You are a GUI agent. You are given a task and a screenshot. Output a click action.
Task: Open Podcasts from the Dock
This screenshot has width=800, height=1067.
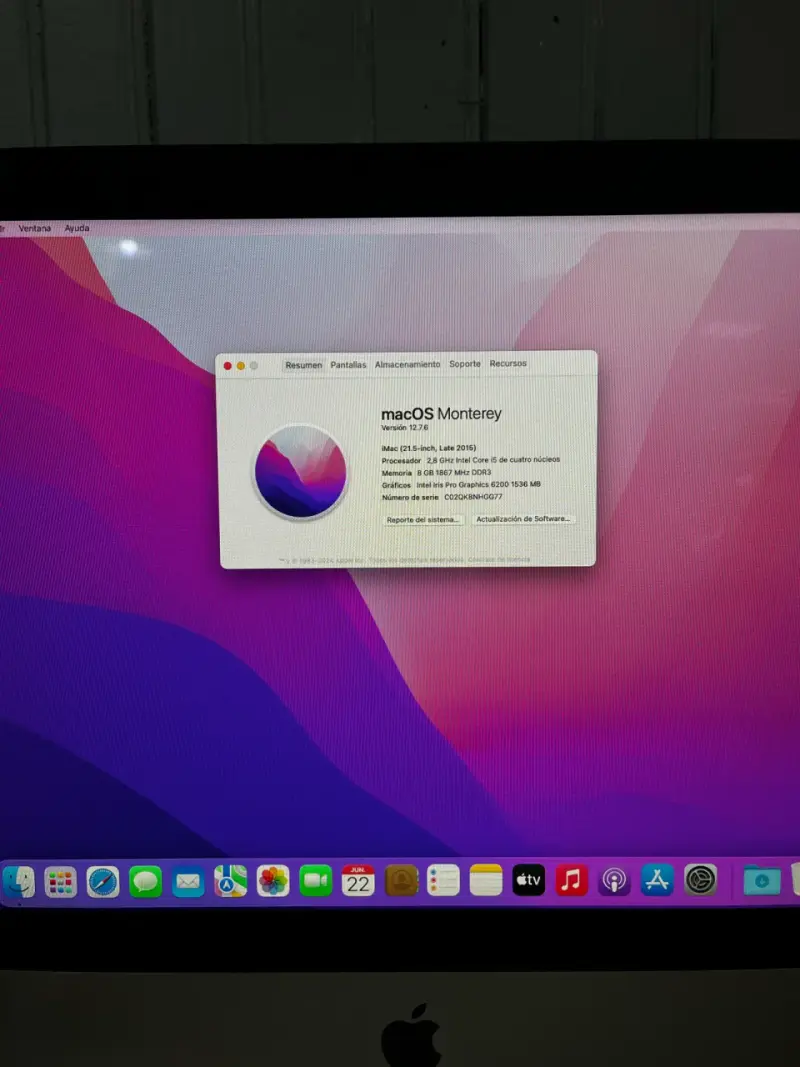[x=614, y=881]
